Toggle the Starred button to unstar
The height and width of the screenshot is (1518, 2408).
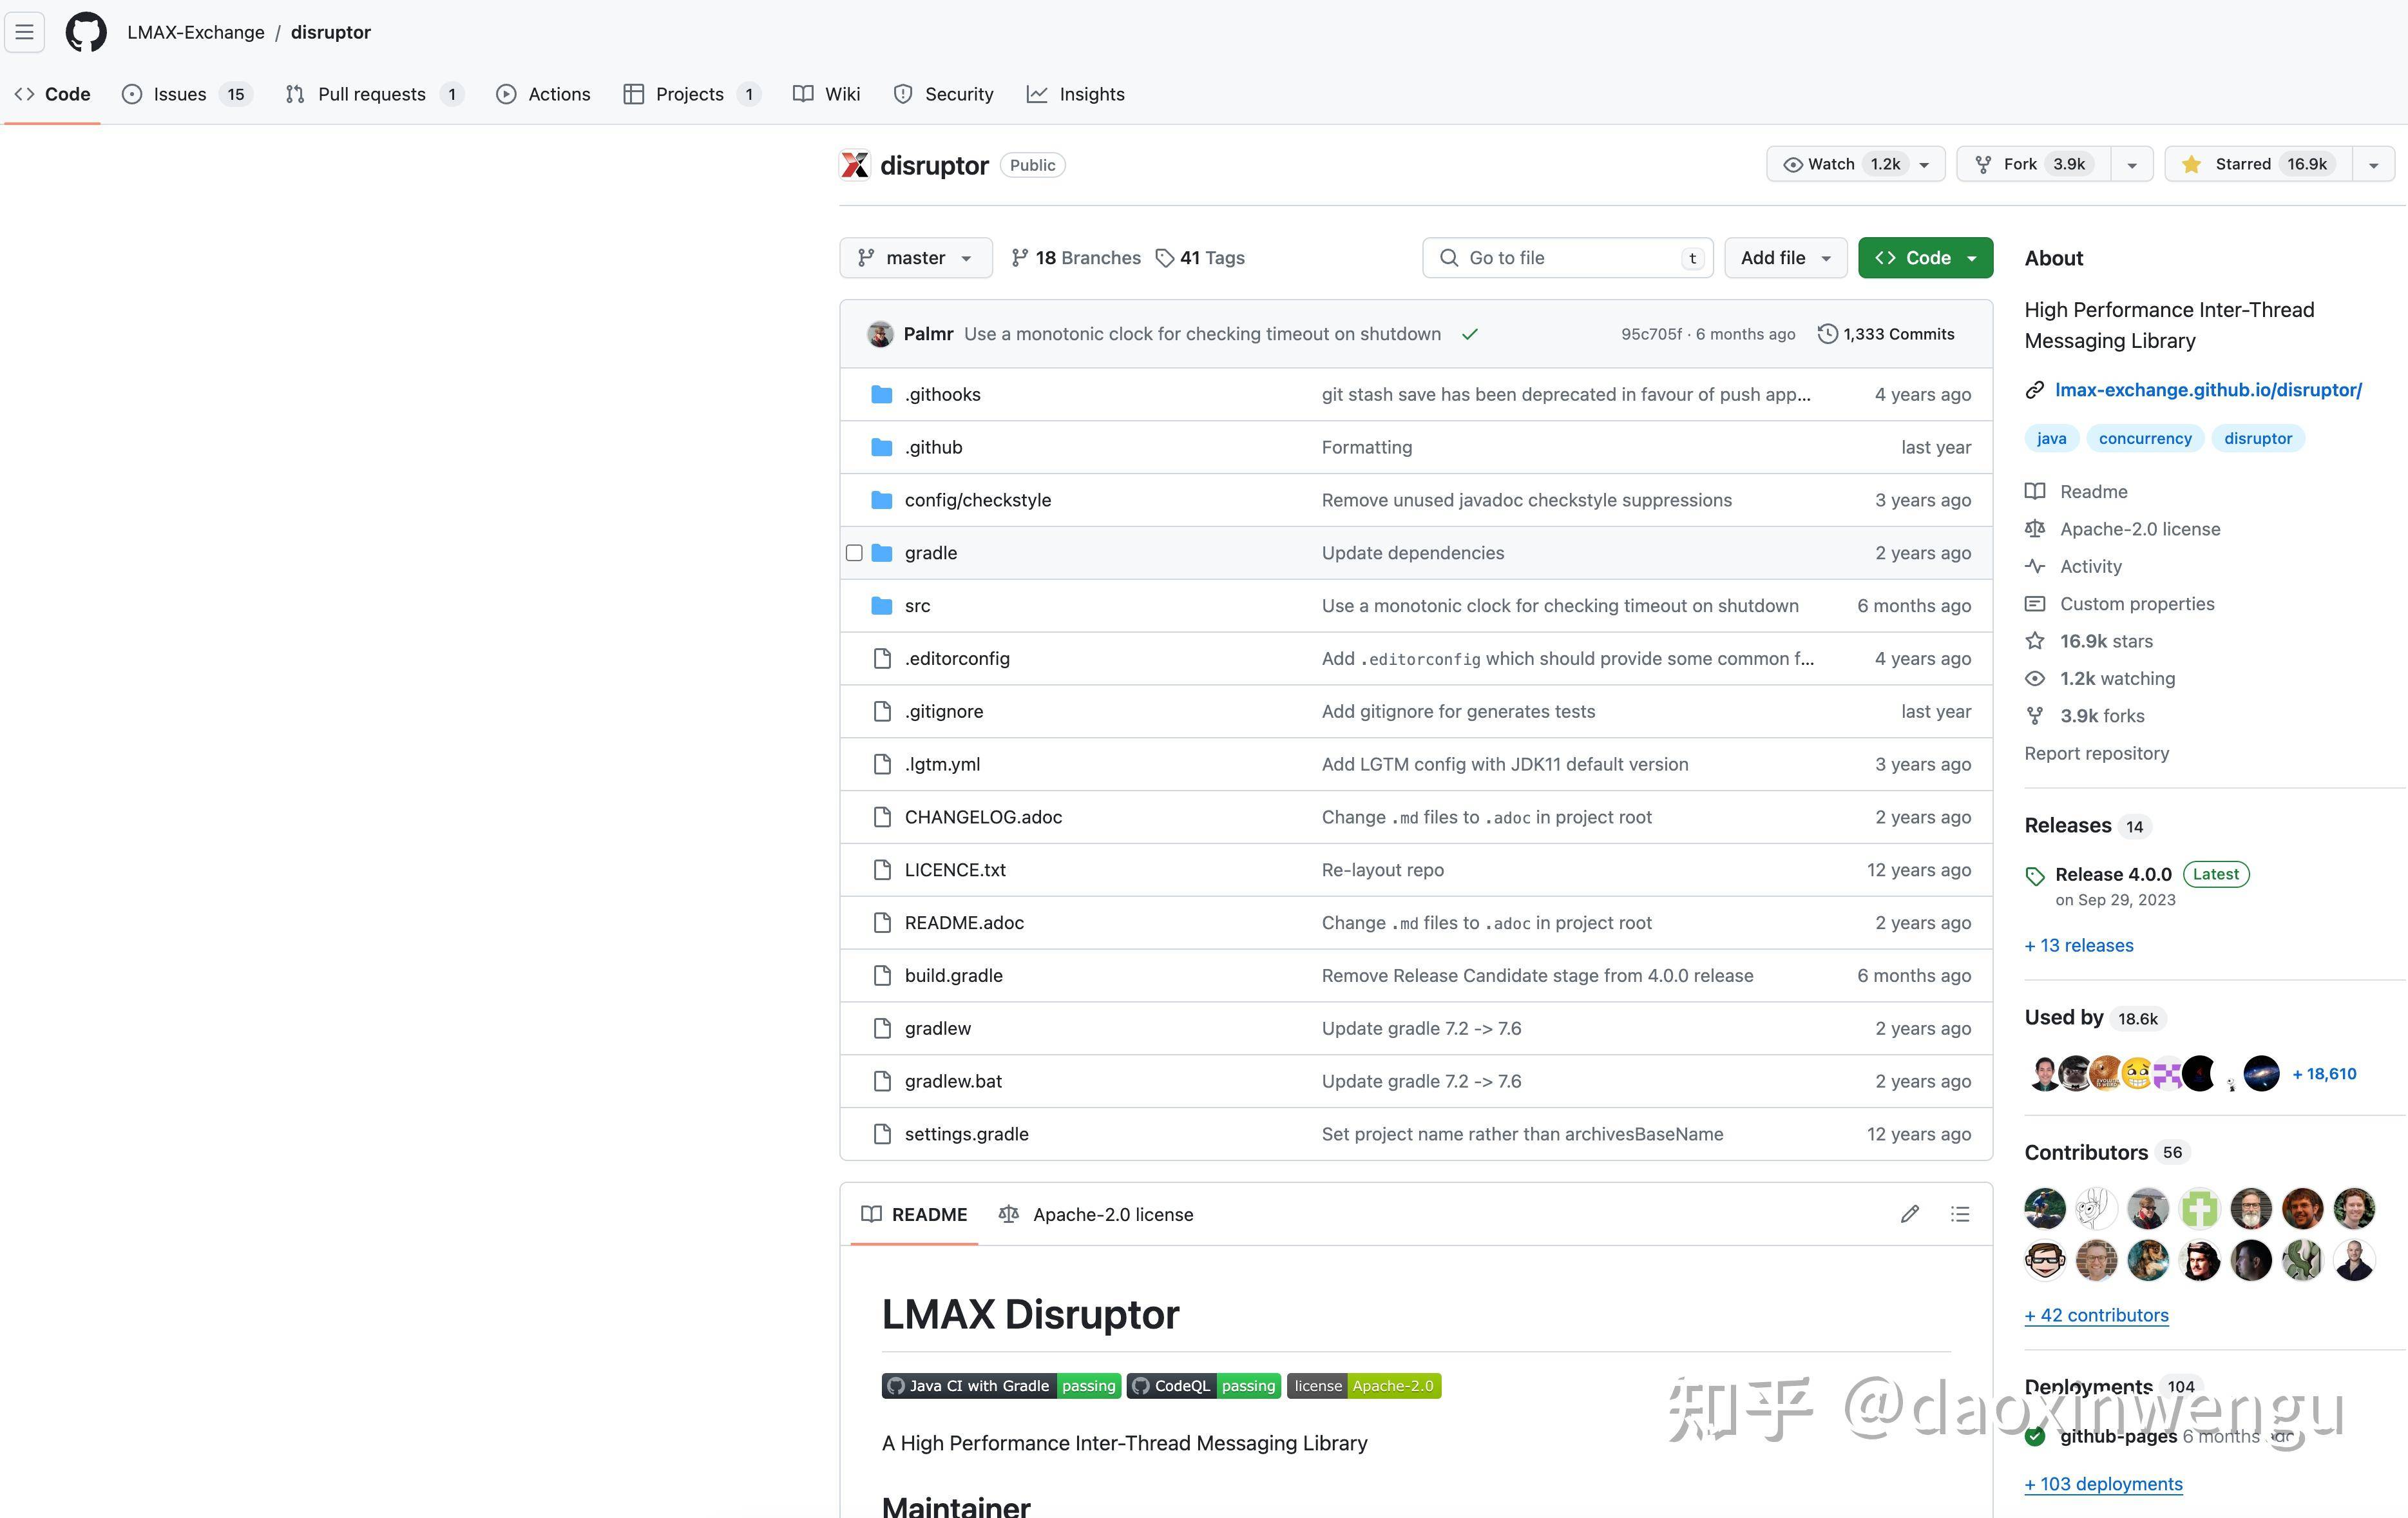pyautogui.click(x=2258, y=164)
